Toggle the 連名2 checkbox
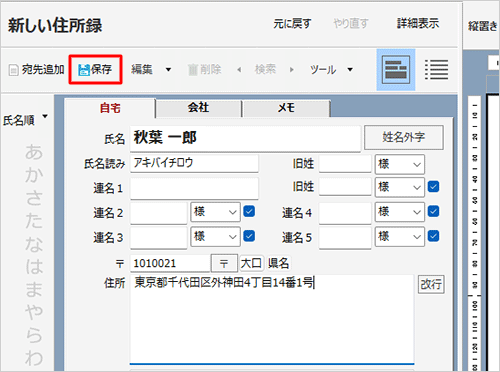This screenshot has height=372, width=500. (249, 211)
